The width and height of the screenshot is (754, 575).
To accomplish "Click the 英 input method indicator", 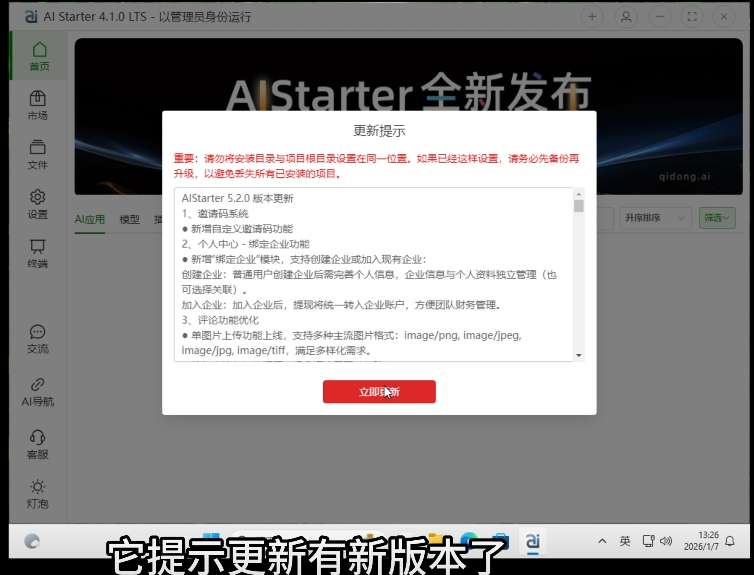I will pyautogui.click(x=625, y=541).
